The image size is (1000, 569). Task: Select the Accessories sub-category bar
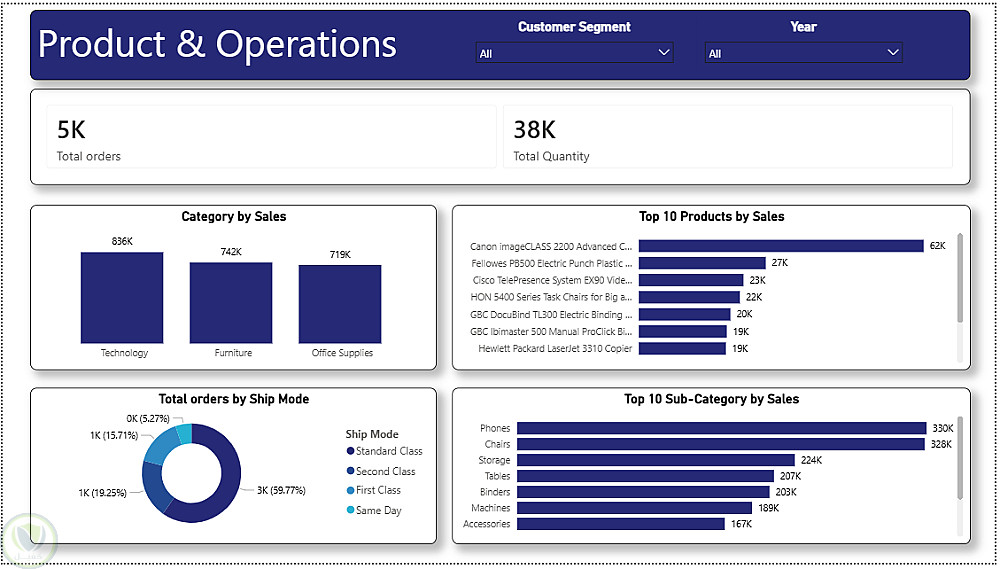point(621,524)
